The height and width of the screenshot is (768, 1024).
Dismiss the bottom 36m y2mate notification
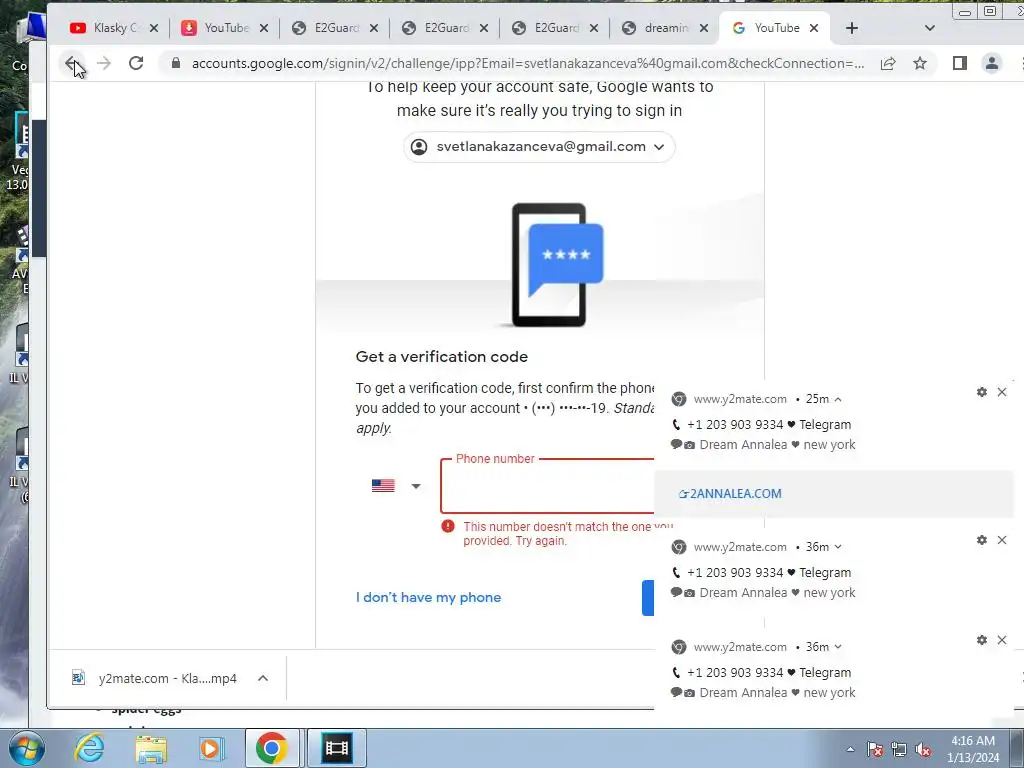1002,640
